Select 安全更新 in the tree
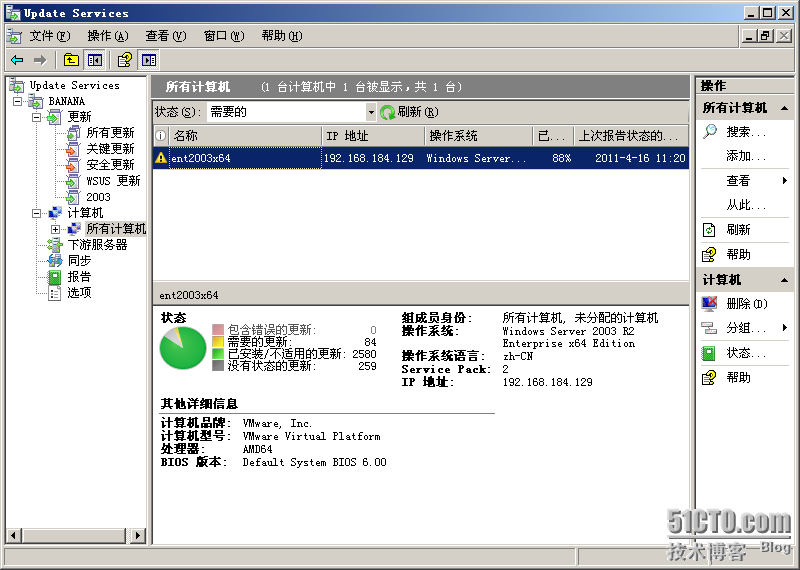Screen dimensions: 800x570 [110, 165]
